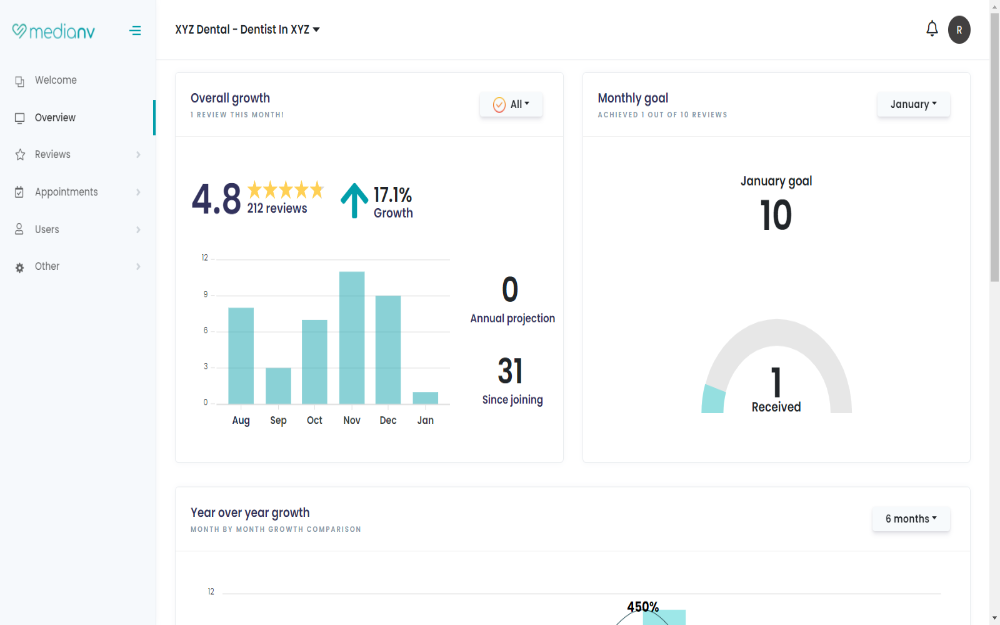This screenshot has height=625, width=1000.
Task: Open the user avatar R menu
Action: coord(959,30)
